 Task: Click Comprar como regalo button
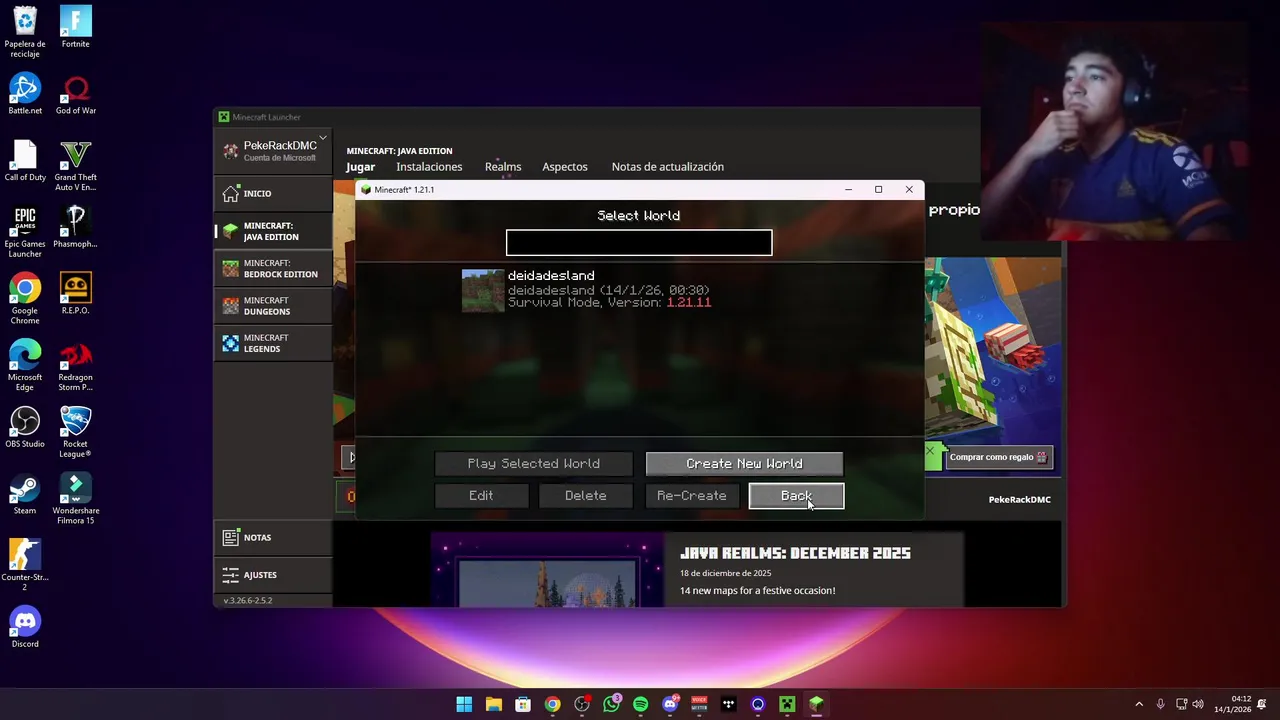997,457
